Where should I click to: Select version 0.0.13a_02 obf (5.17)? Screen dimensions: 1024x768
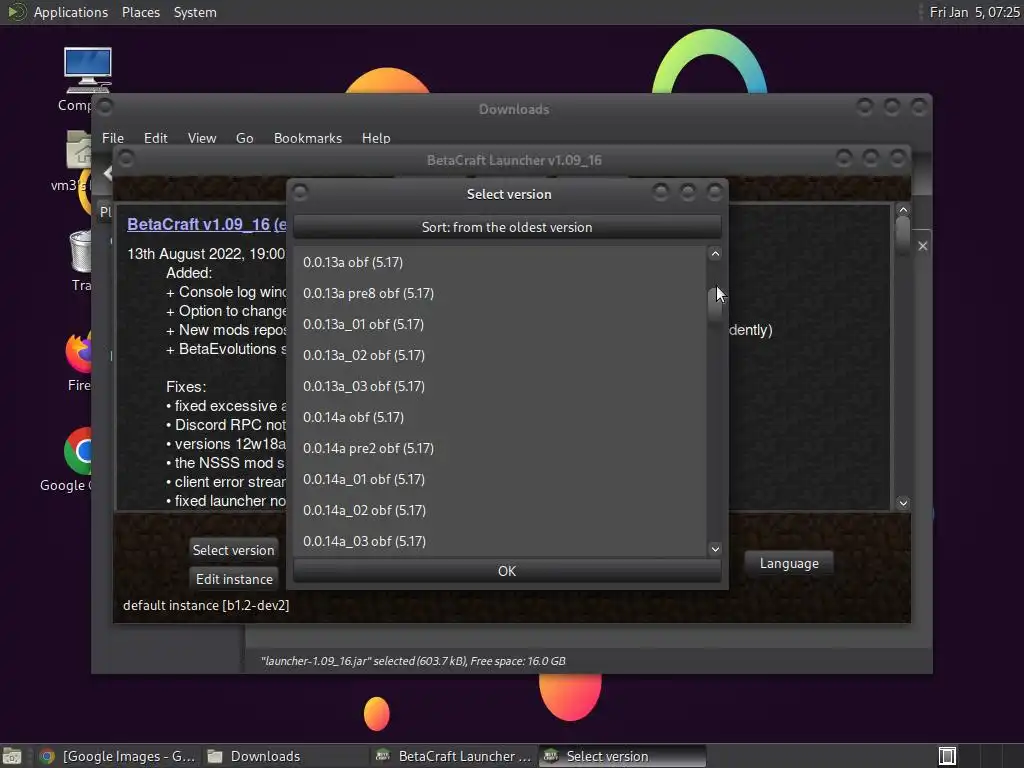click(500, 355)
